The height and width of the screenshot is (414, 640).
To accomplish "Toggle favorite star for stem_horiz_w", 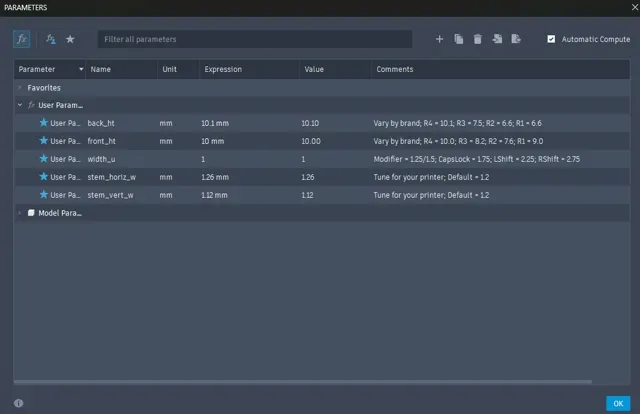I will [x=44, y=176].
